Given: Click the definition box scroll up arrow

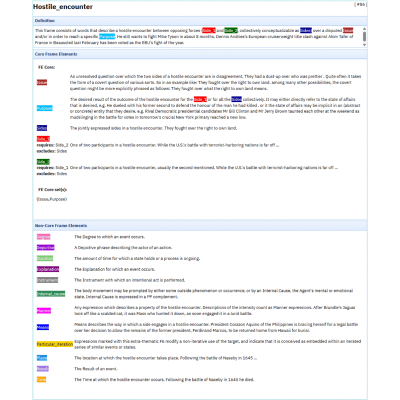Looking at the screenshot, I should click(364, 29).
